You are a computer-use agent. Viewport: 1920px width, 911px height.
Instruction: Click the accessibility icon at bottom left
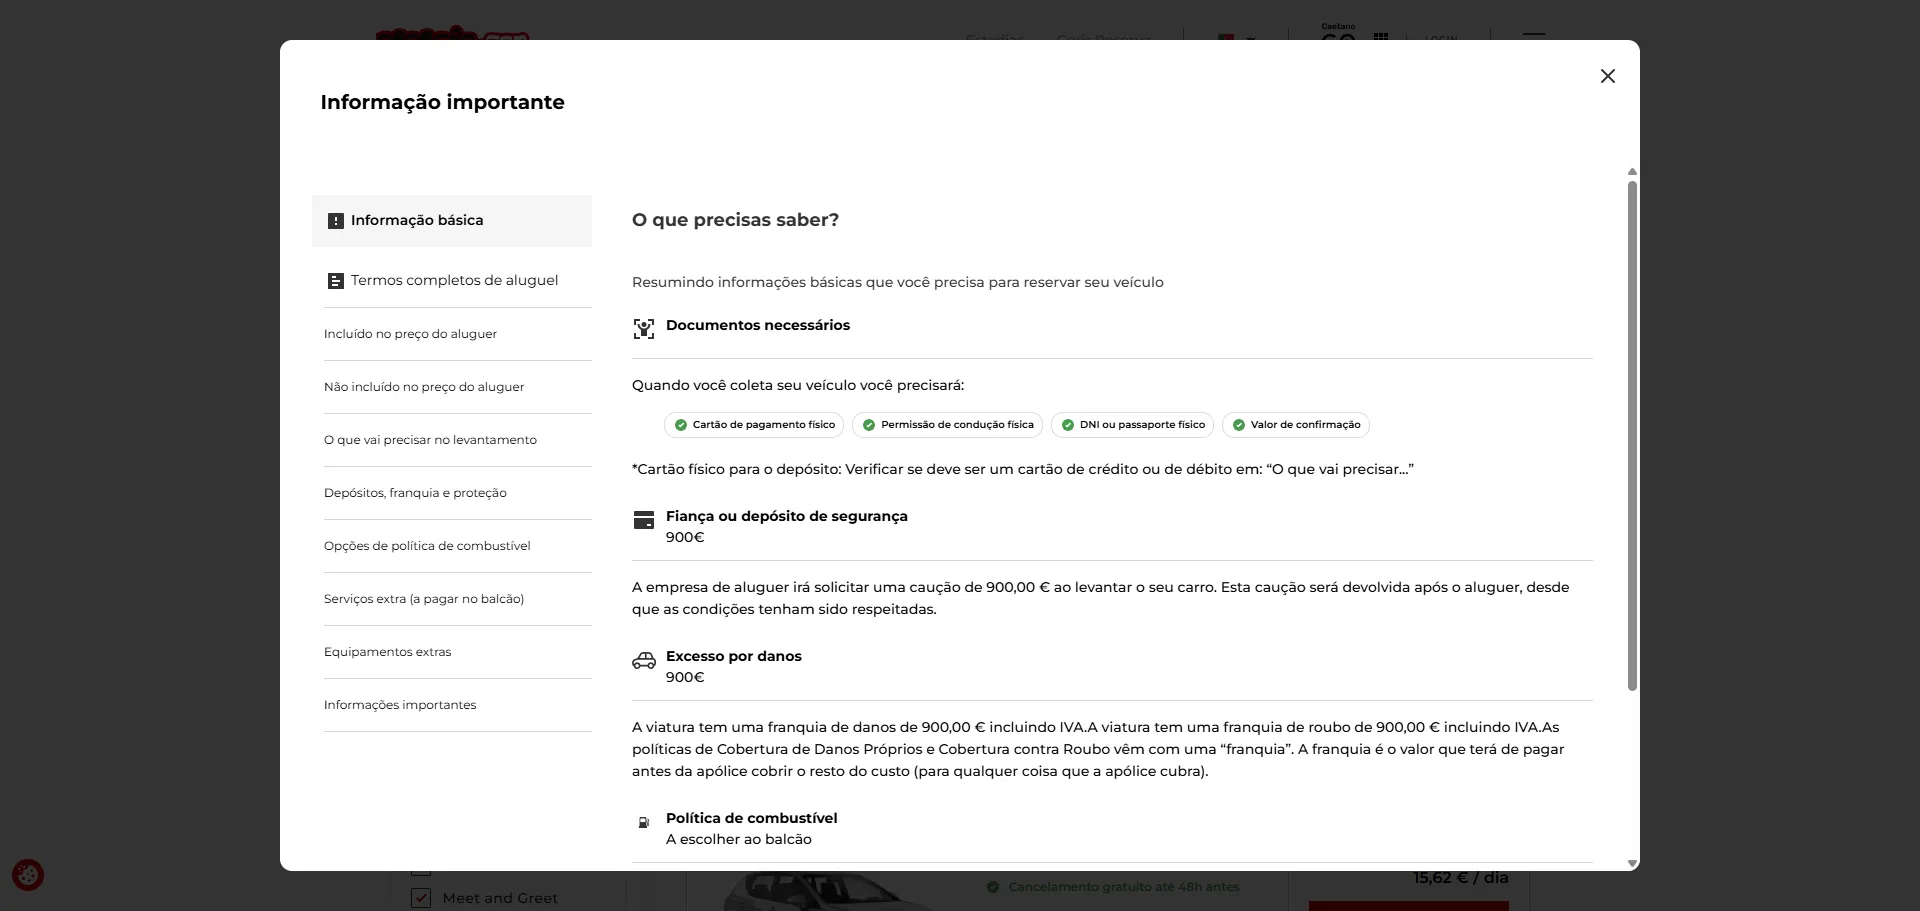coord(27,874)
